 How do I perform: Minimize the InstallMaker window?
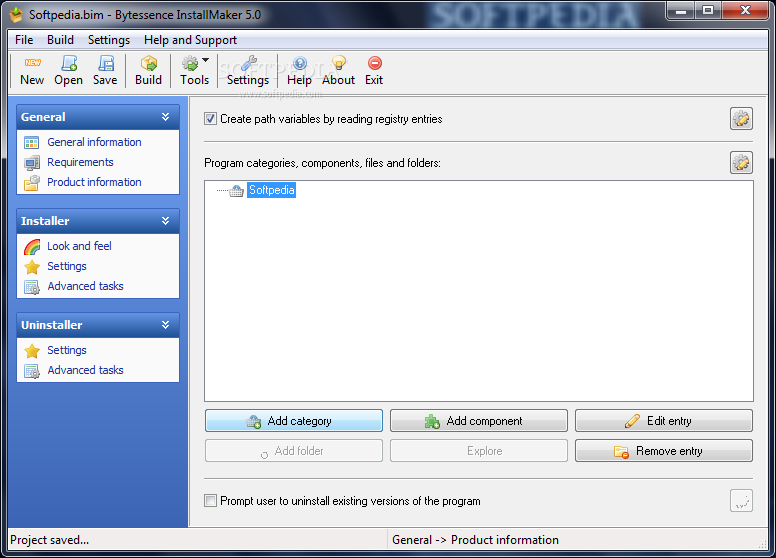point(681,10)
